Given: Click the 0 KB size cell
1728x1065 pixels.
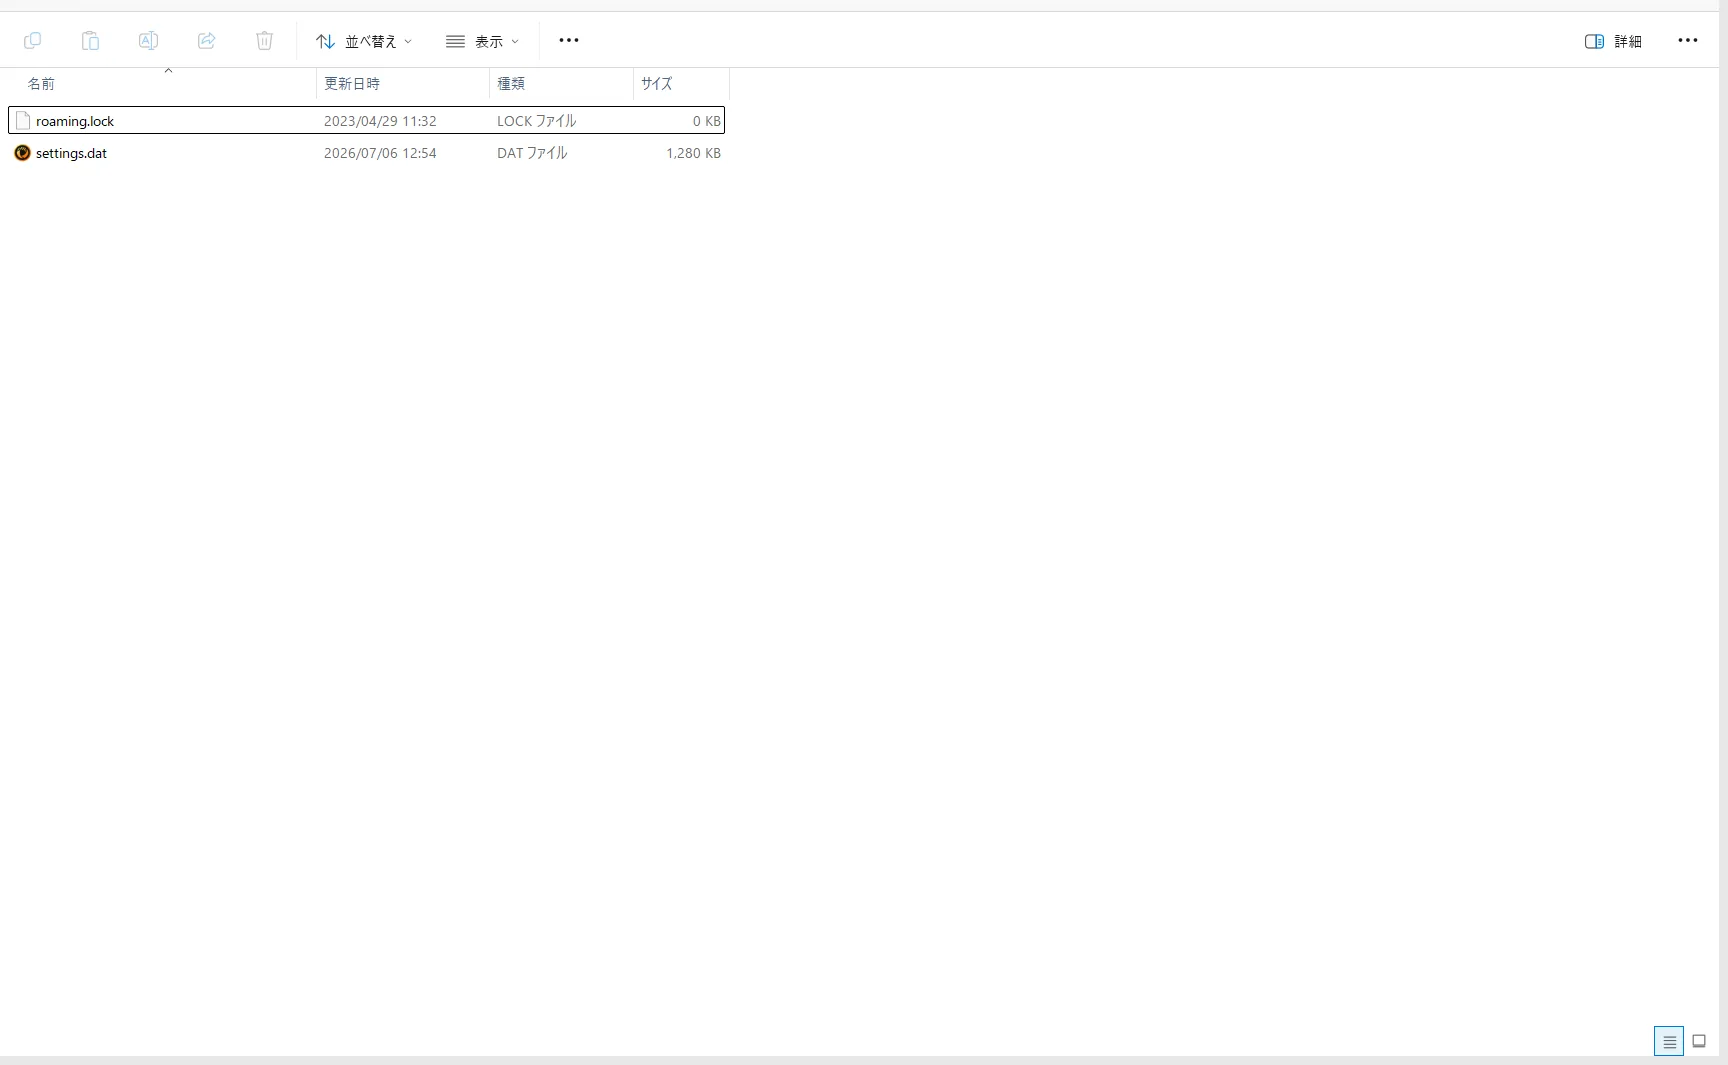Looking at the screenshot, I should tap(706, 121).
